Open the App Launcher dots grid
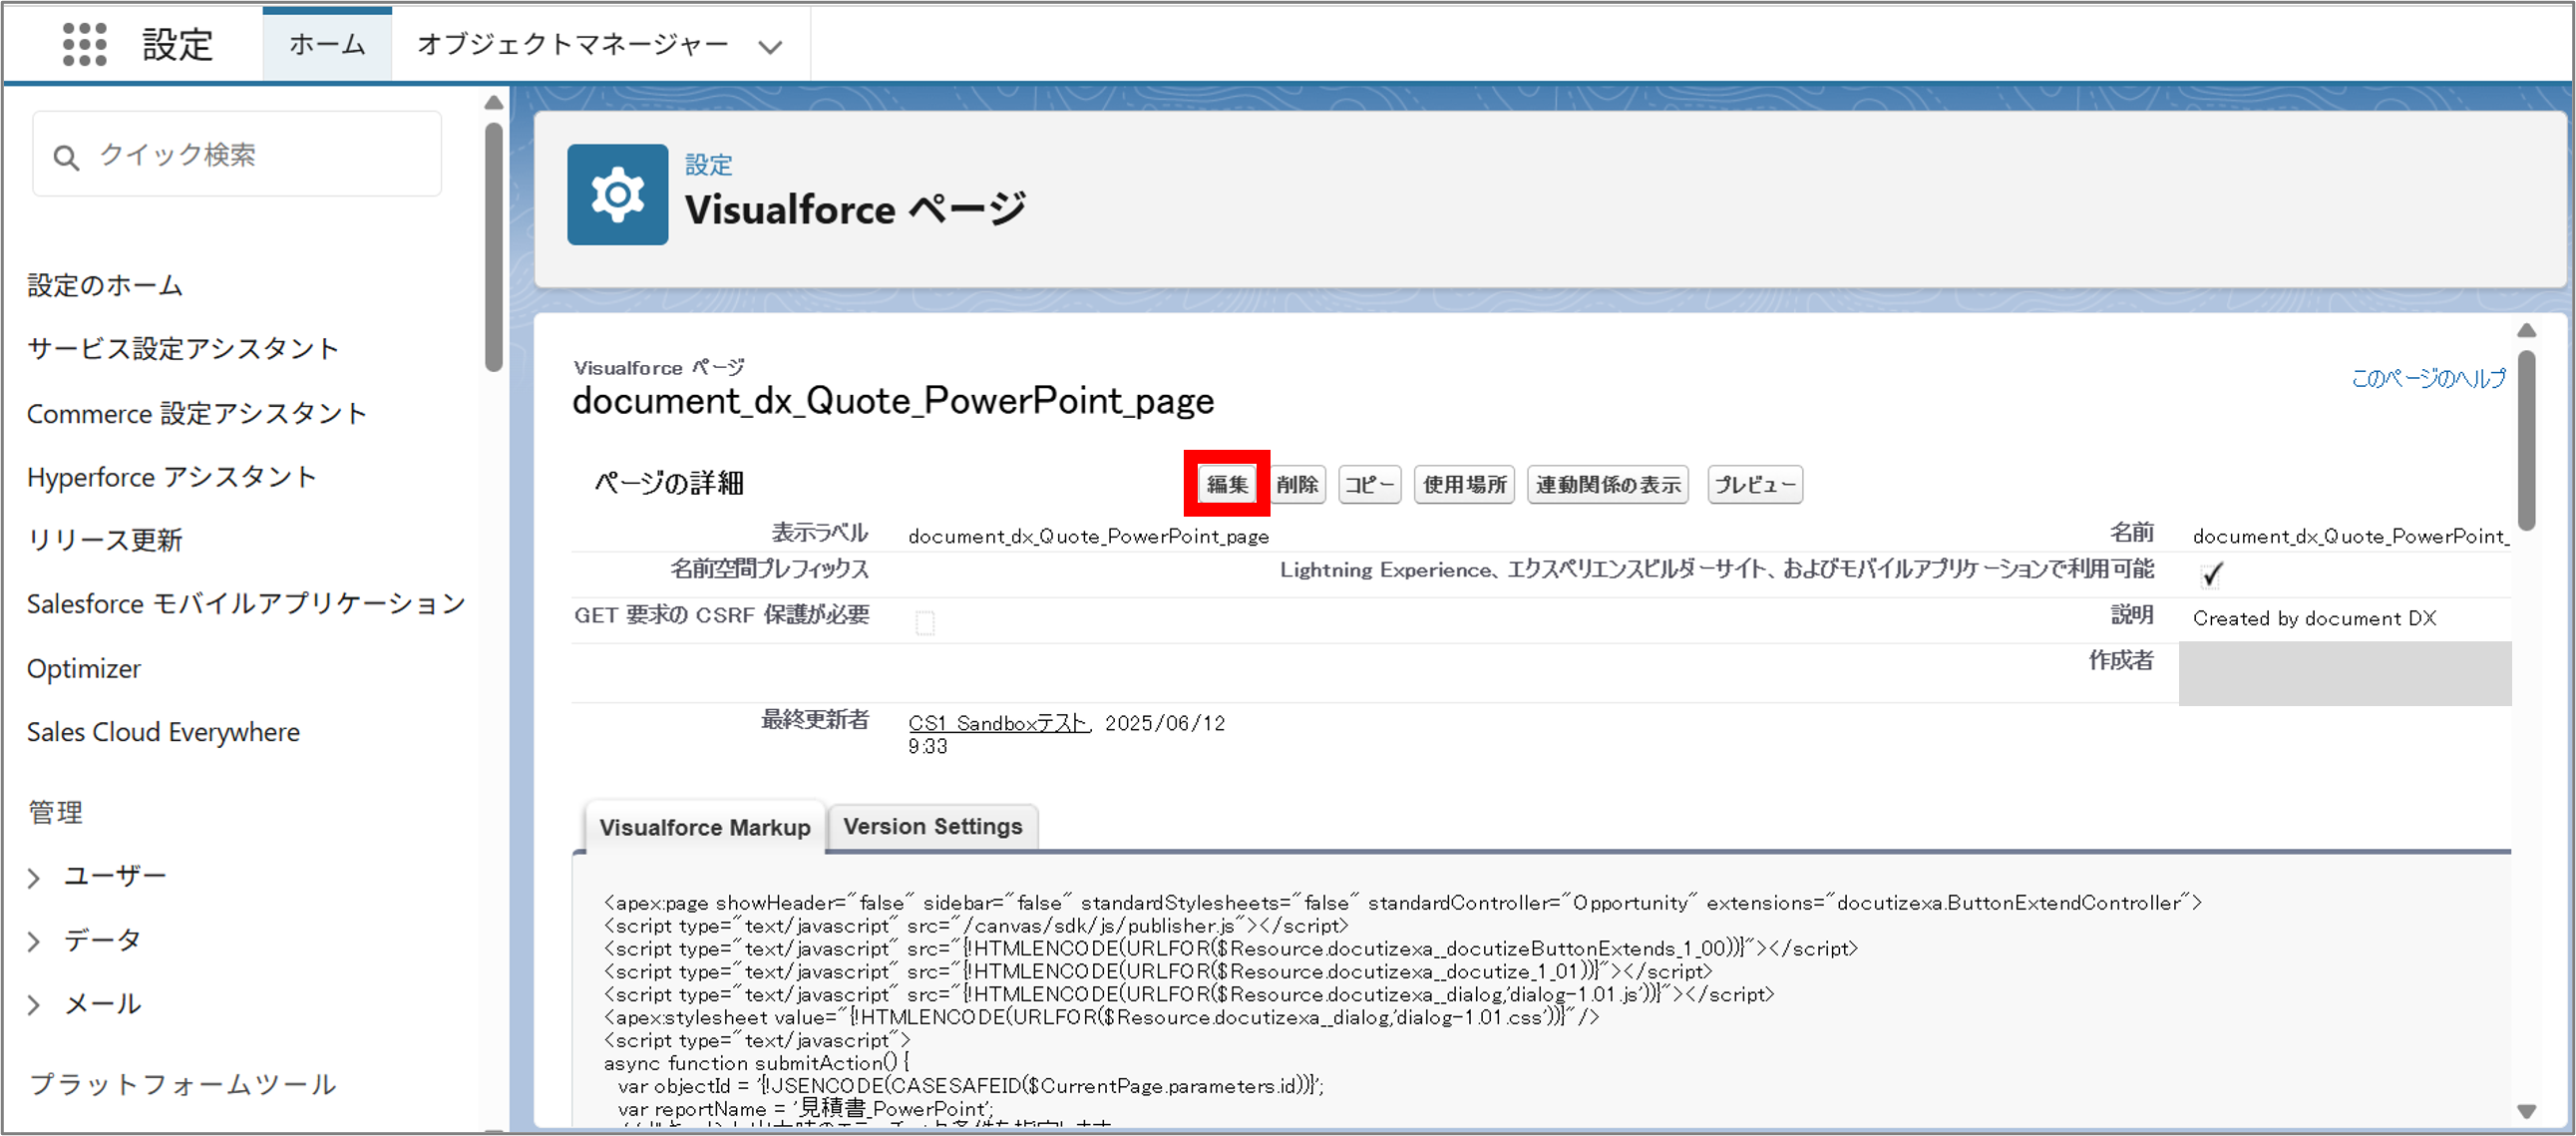2576x1136 pixels. point(84,44)
